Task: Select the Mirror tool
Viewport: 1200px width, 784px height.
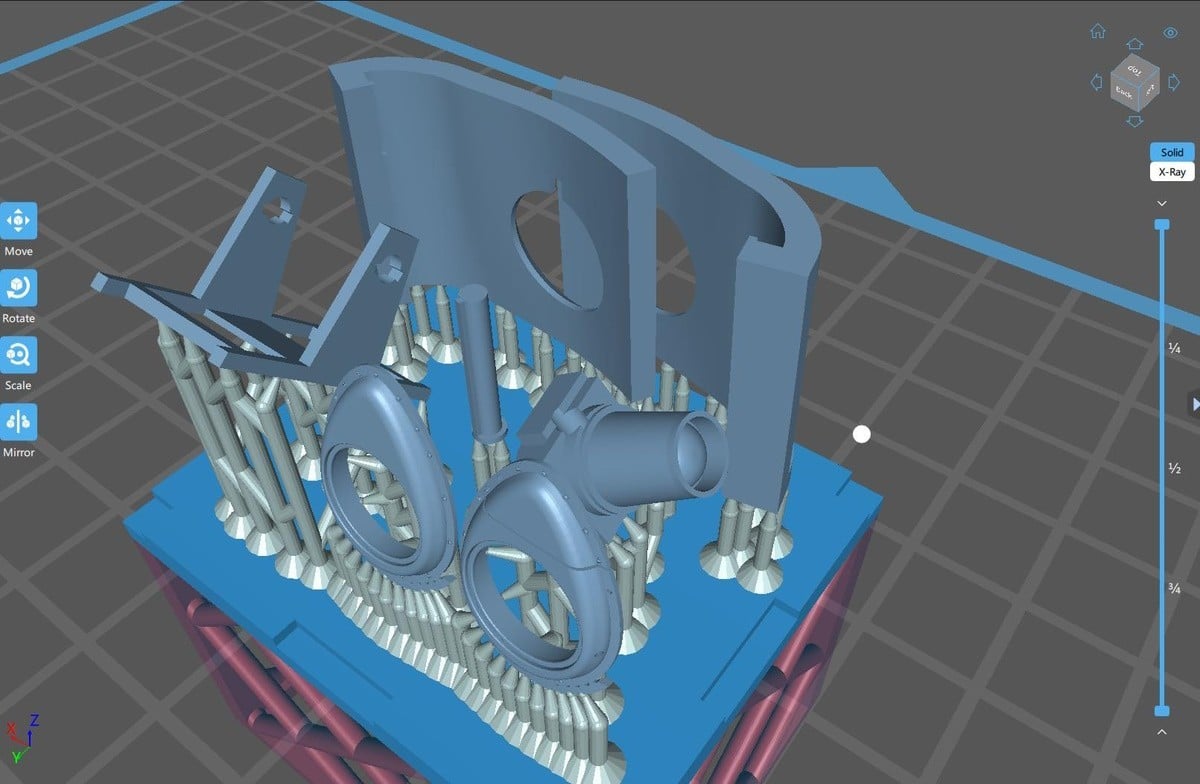Action: [x=19, y=422]
